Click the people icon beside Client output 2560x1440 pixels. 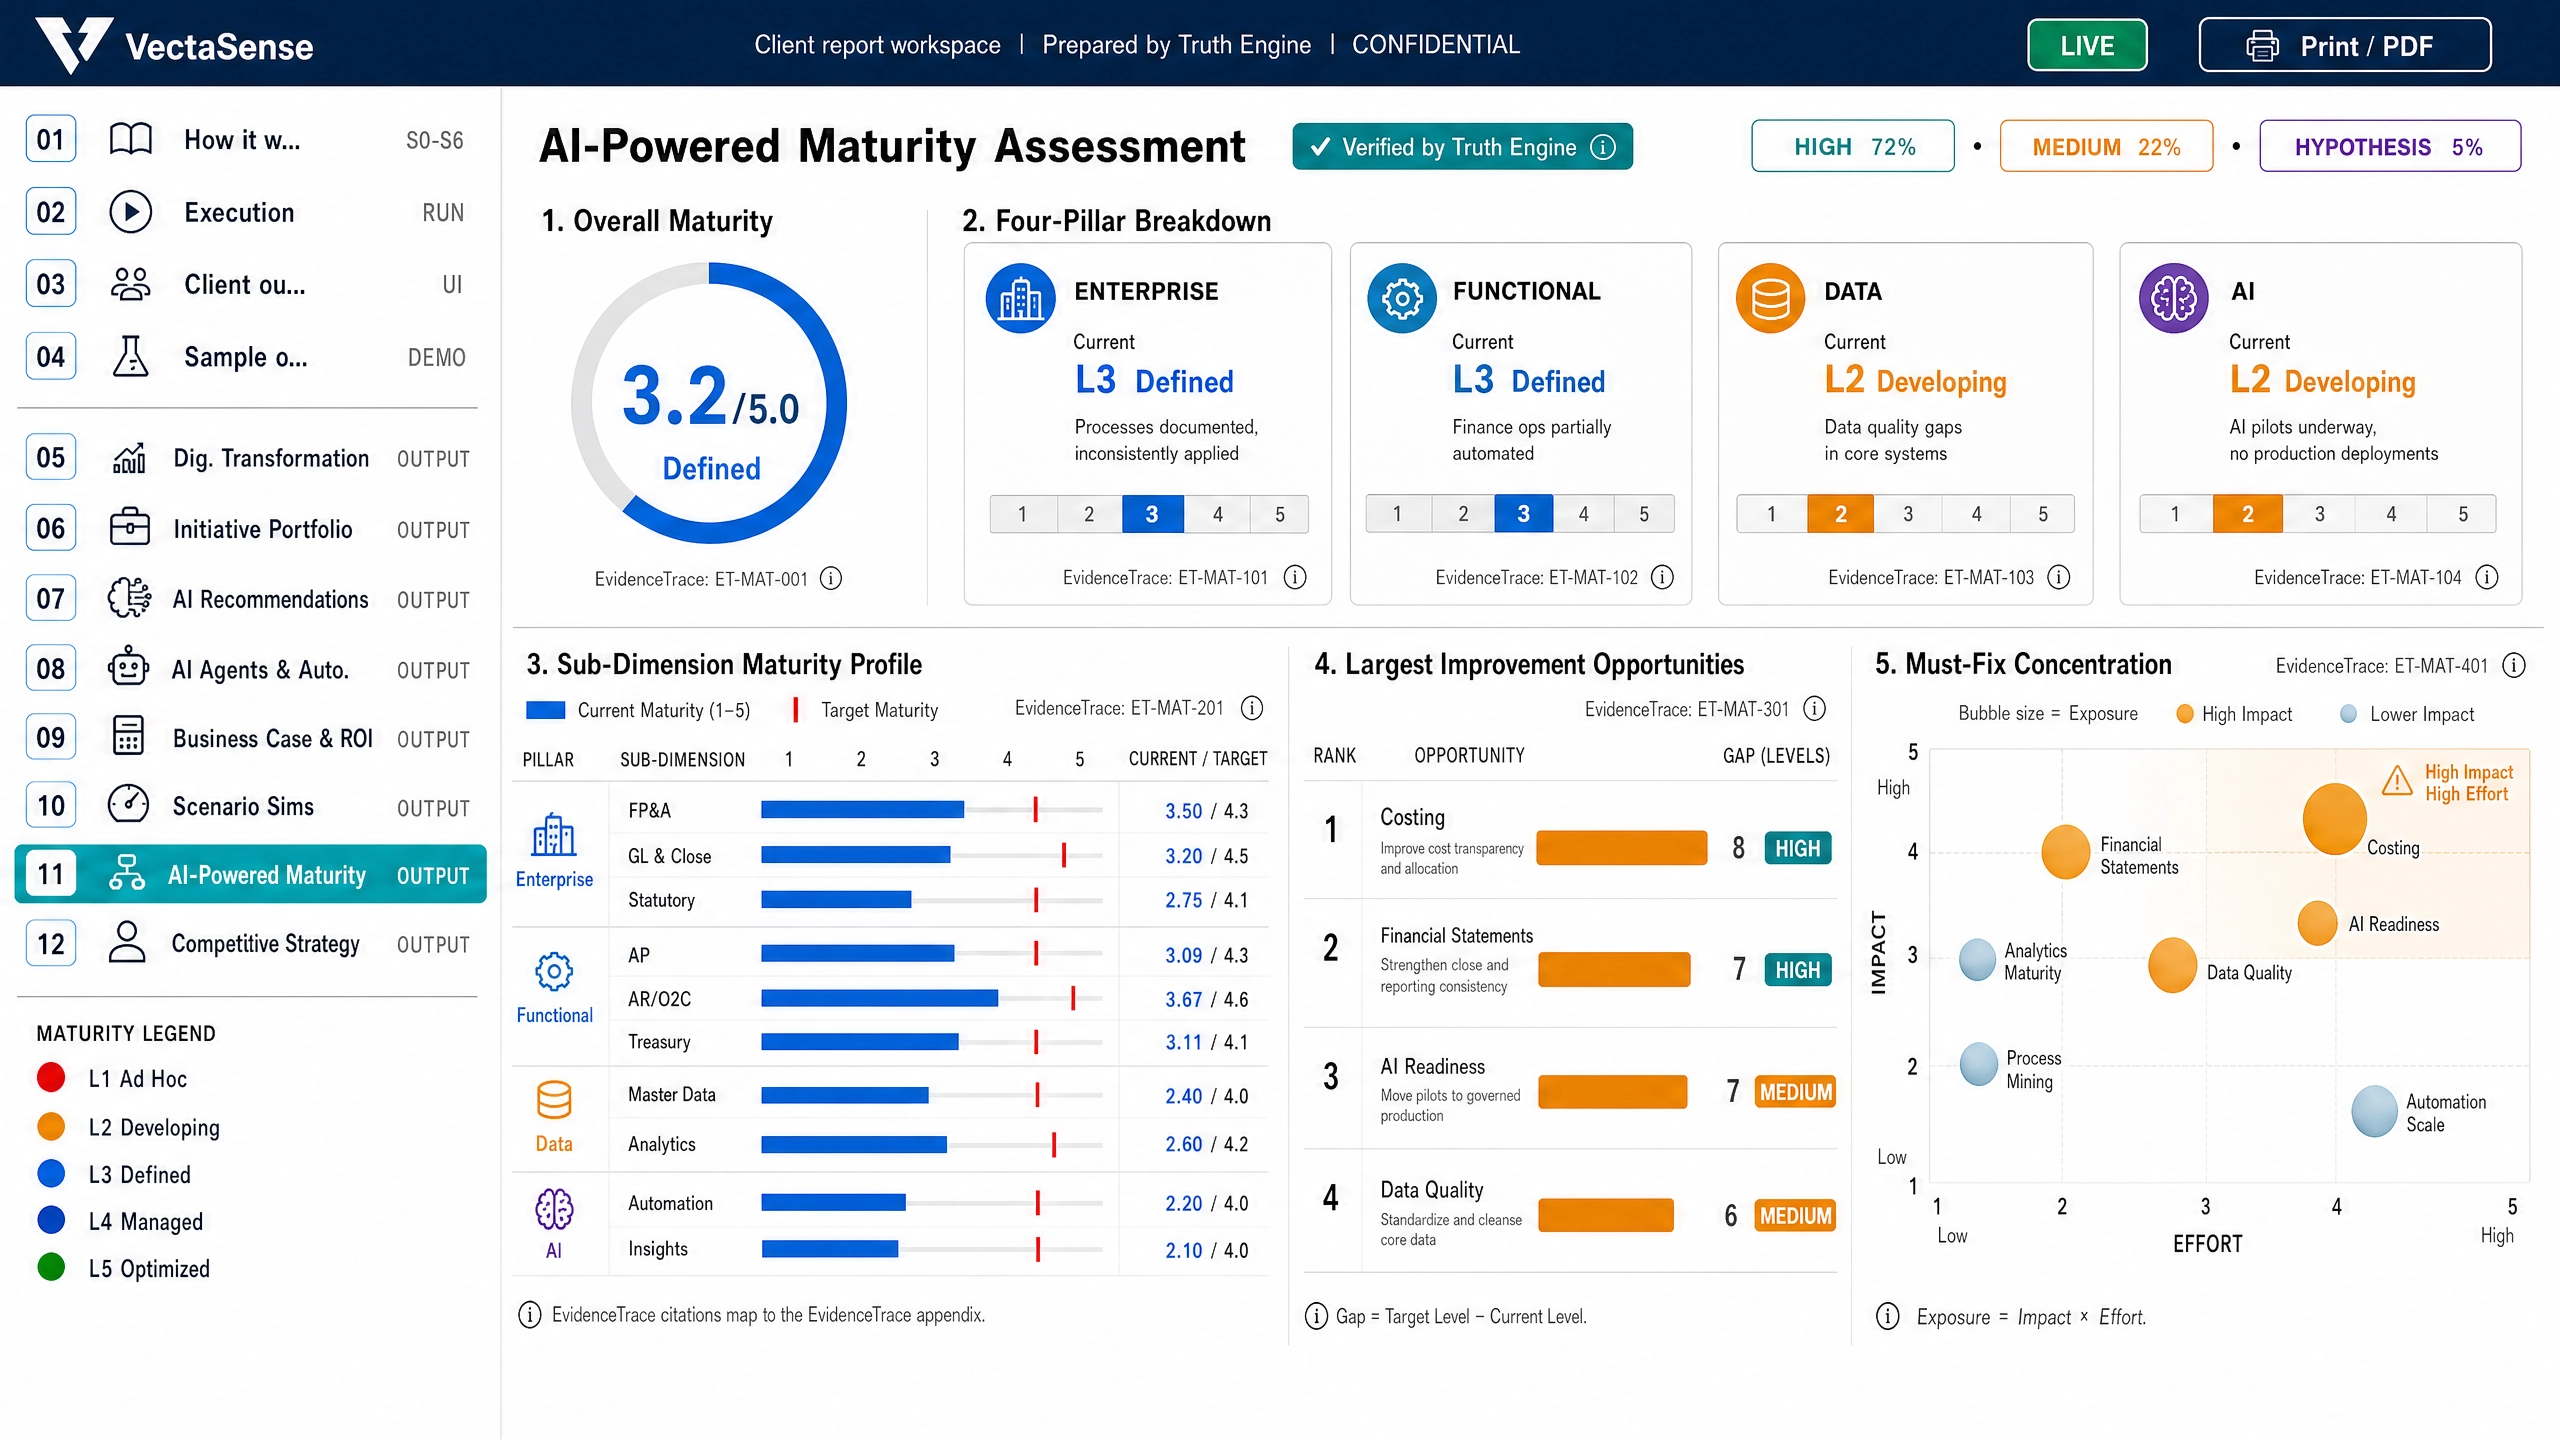pyautogui.click(x=130, y=285)
